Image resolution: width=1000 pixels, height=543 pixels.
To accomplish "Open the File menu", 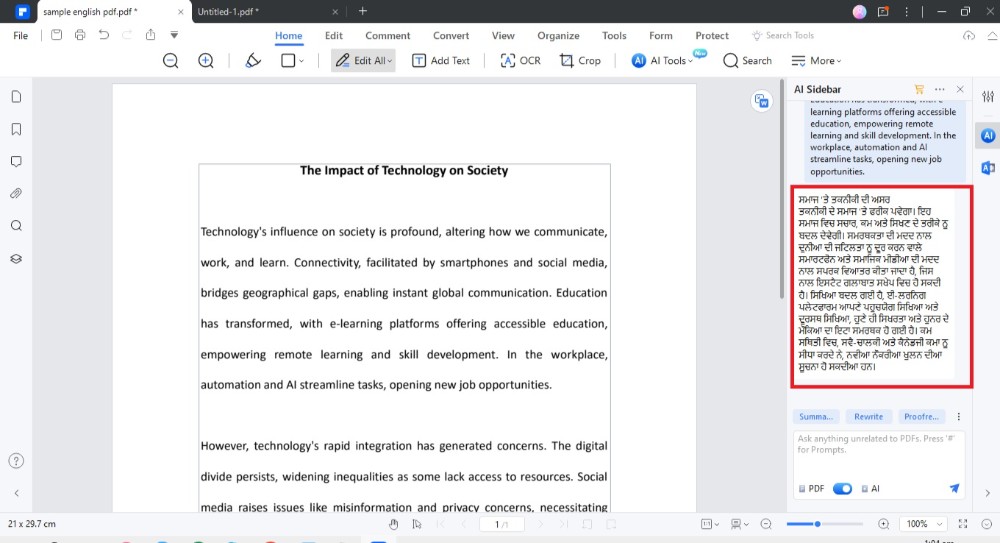I will [20, 36].
